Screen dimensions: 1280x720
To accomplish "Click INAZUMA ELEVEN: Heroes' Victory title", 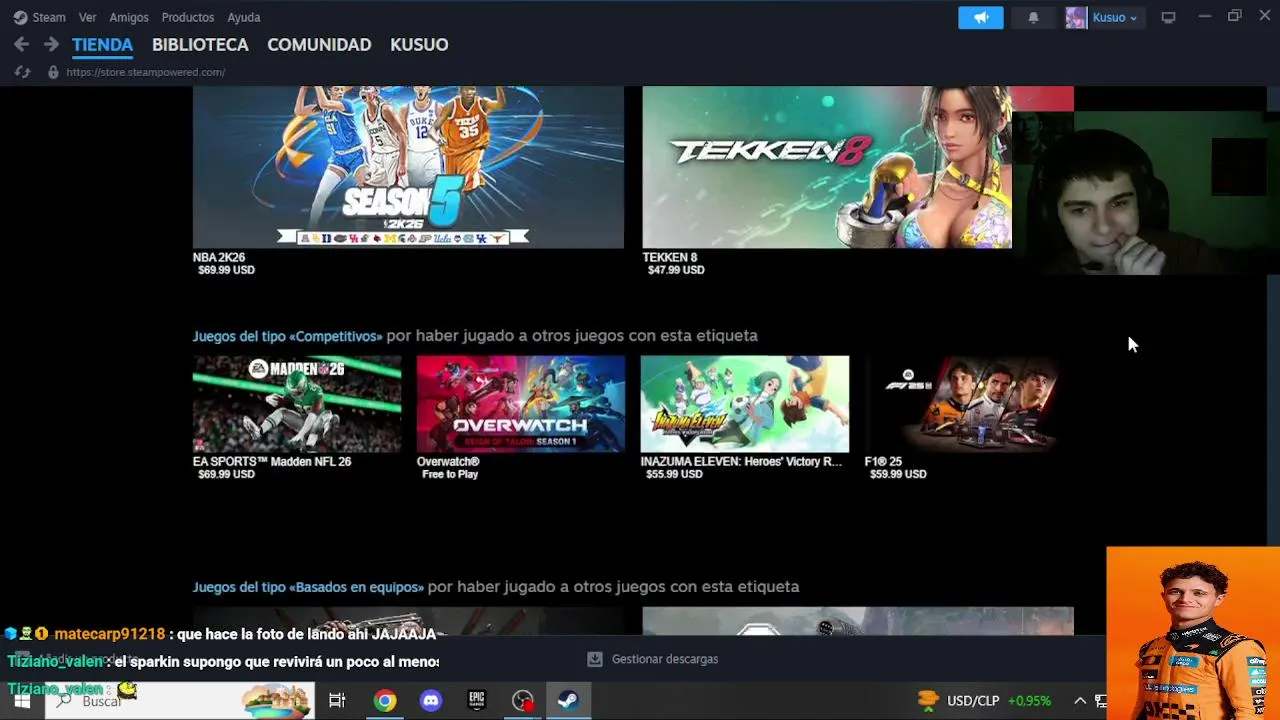I will click(741, 462).
